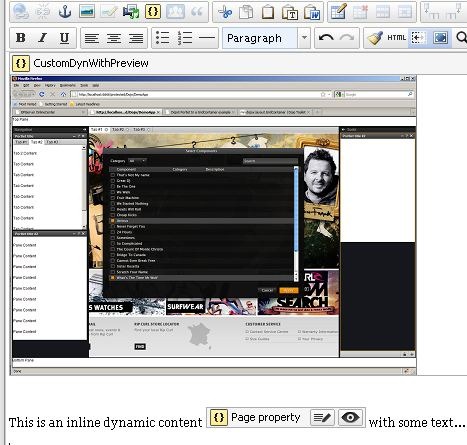Cut selection with the scissors icon
Image resolution: width=467 pixels, height=445 pixels.
(x=225, y=12)
